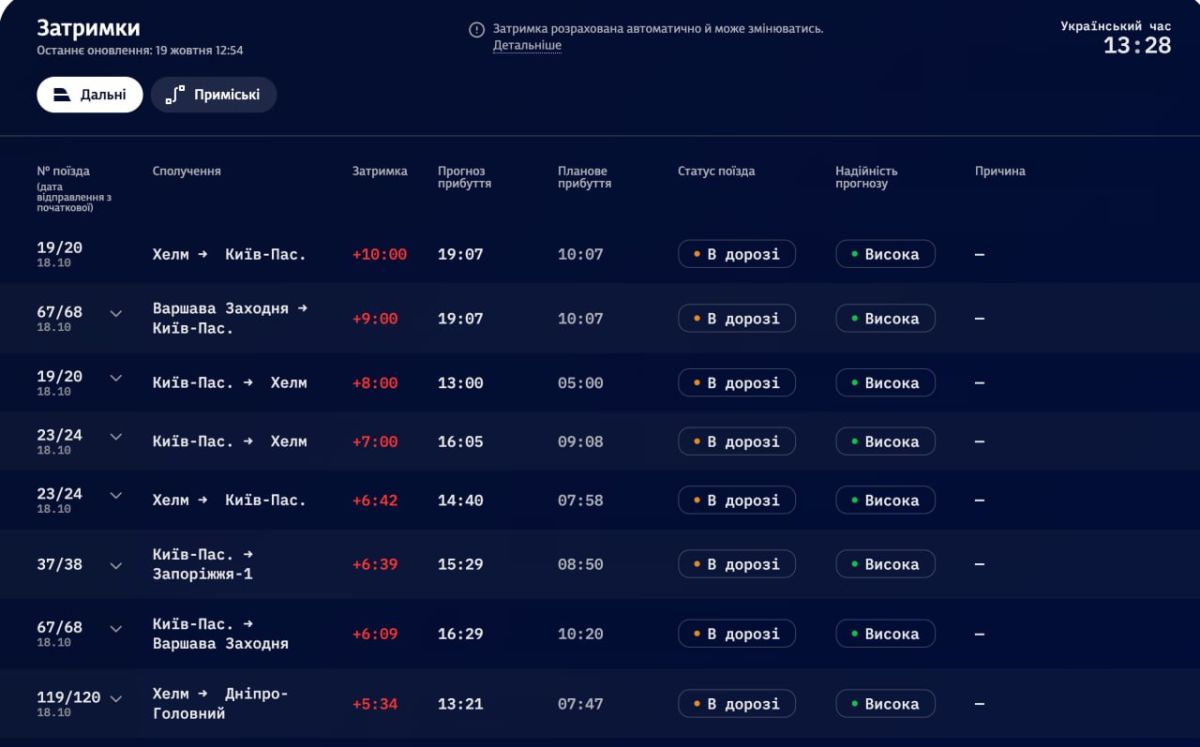Click the +5:34 delay value
This screenshot has width=1200, height=747.
click(x=375, y=704)
